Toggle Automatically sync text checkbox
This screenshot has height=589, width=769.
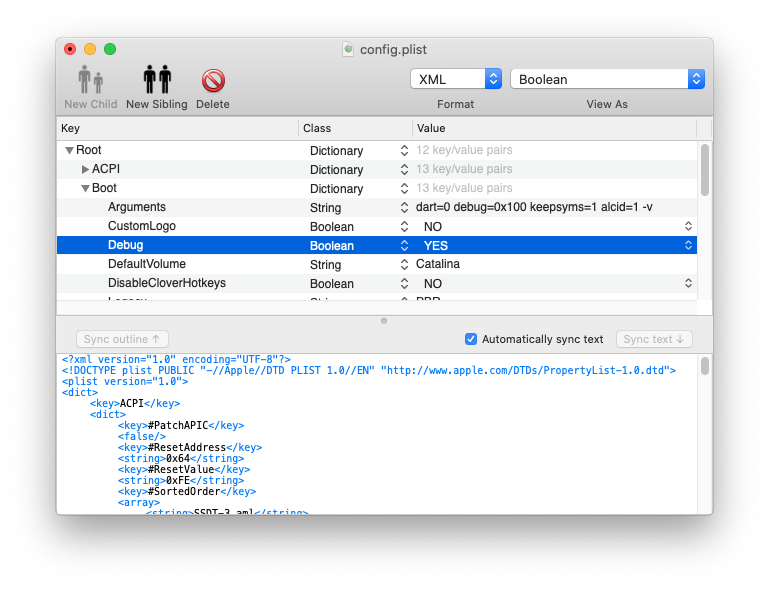pyautogui.click(x=471, y=339)
